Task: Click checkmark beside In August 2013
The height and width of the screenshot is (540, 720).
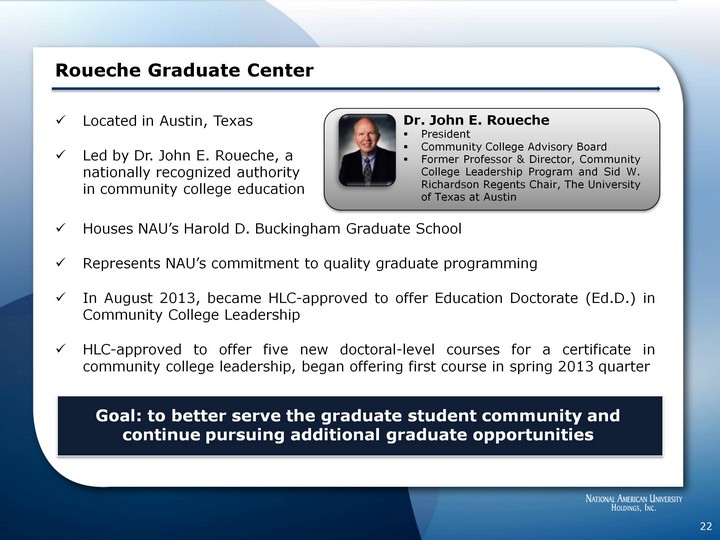Action: pos(60,298)
